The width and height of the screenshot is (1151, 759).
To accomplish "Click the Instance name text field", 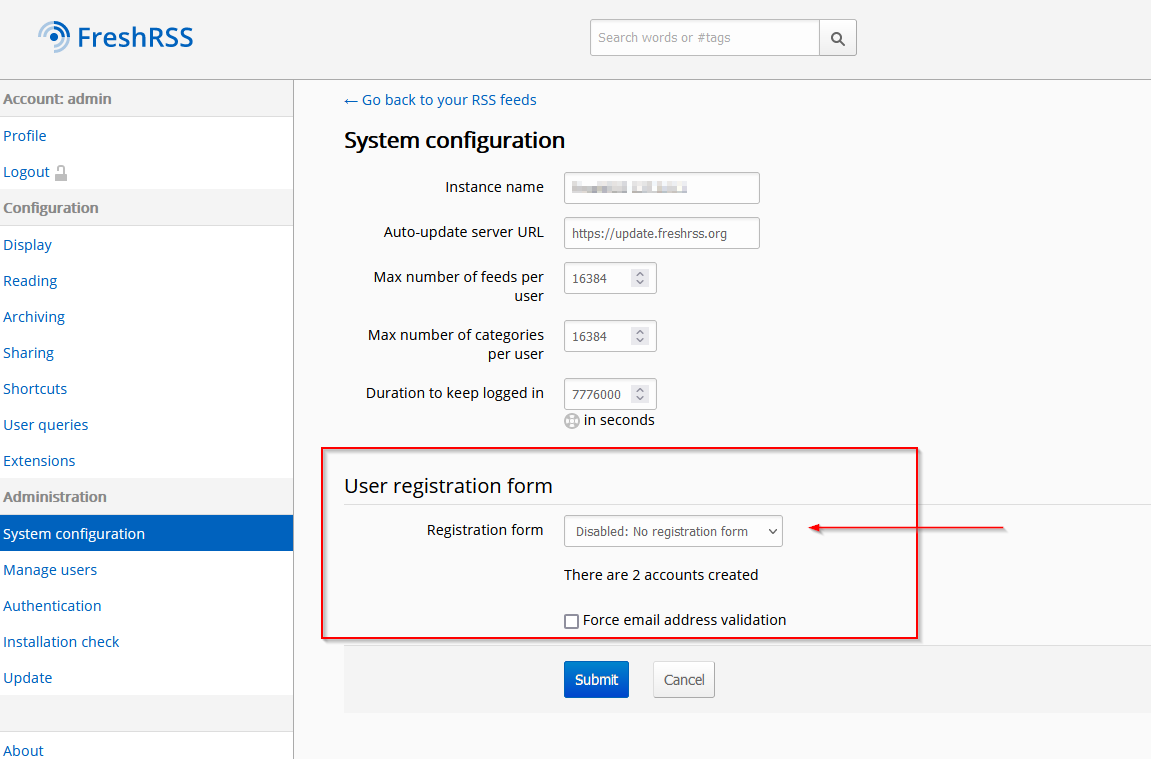I will [x=661, y=188].
